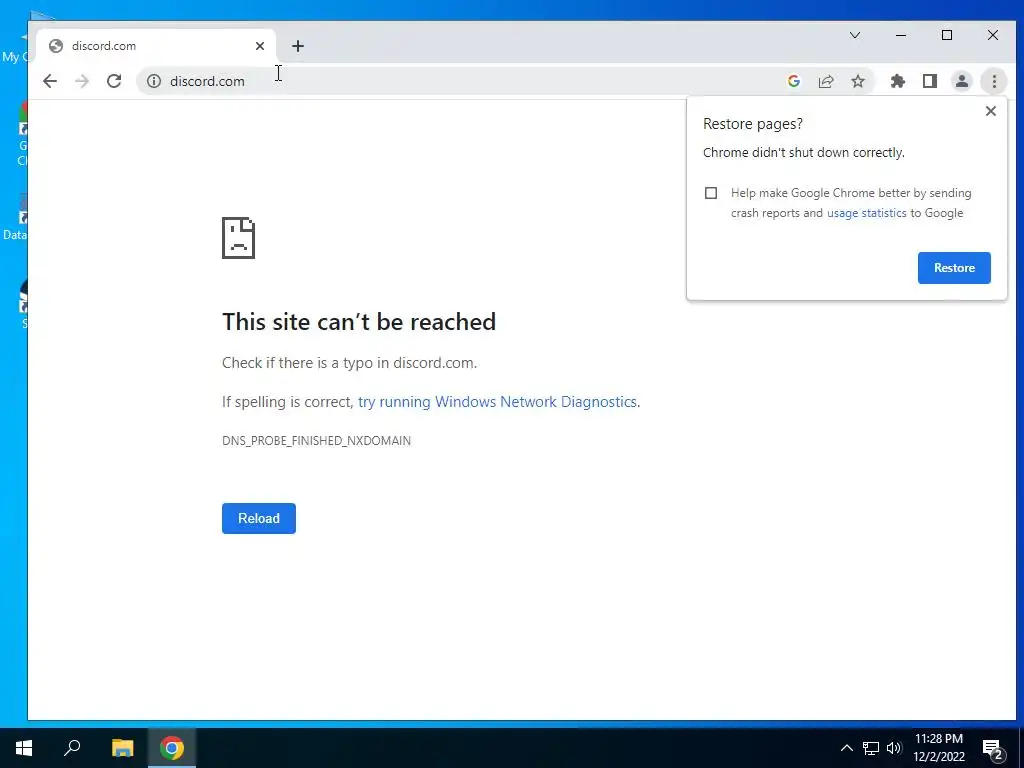Click the Chrome taskbar icon
Screen dimensions: 1024x768
coord(172,748)
